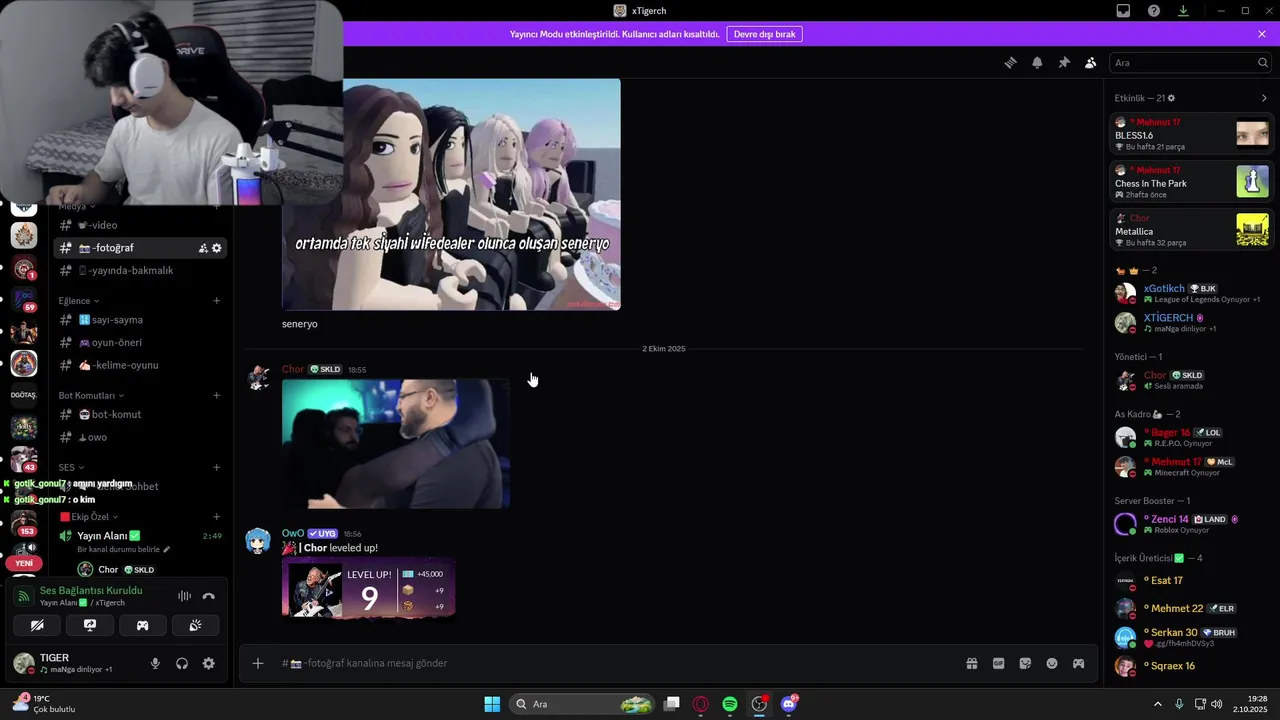Open the video channel
The width and height of the screenshot is (1280, 720).
pyautogui.click(x=140, y=225)
